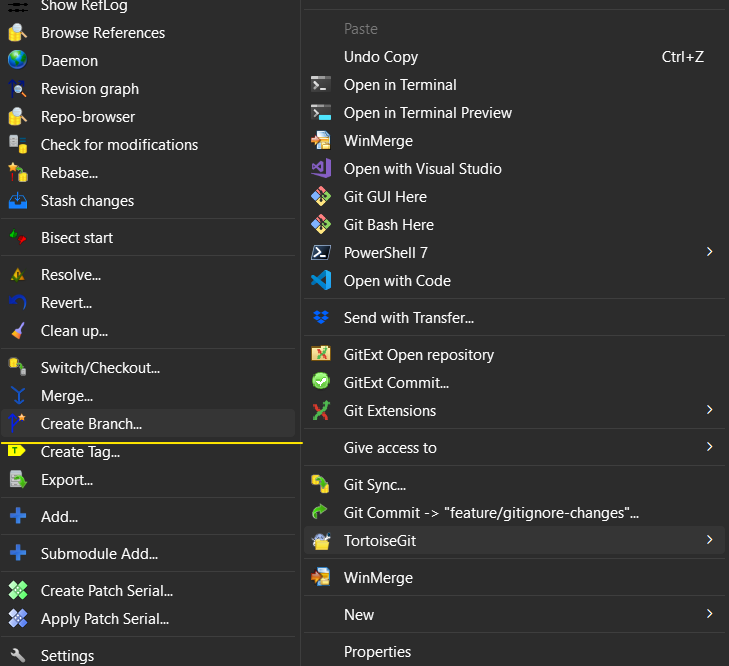Click the blue Apply Patch Serial icon

pyautogui.click(x=18, y=618)
